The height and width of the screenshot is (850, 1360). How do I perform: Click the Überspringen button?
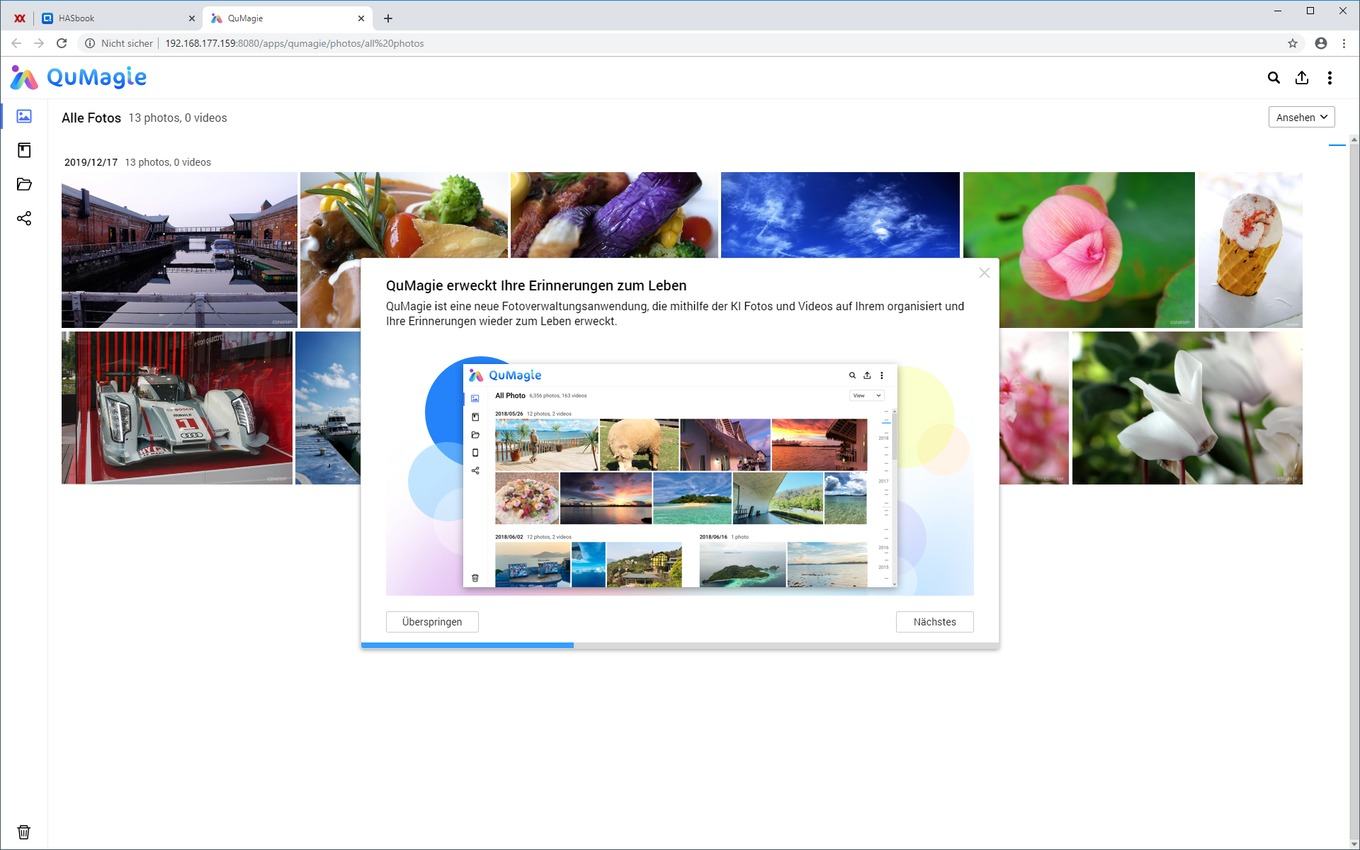432,622
